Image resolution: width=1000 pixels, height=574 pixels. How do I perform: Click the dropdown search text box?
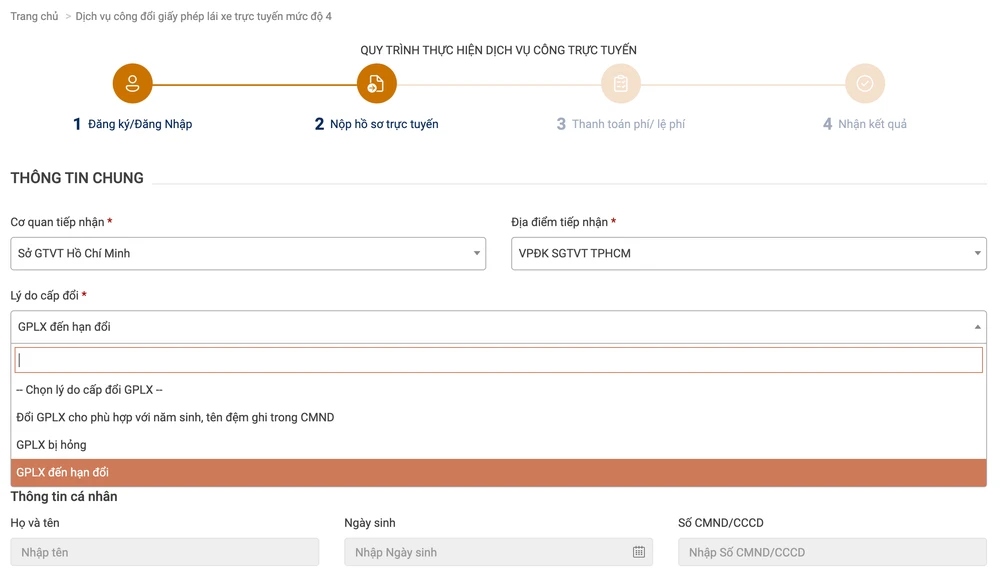(498, 360)
